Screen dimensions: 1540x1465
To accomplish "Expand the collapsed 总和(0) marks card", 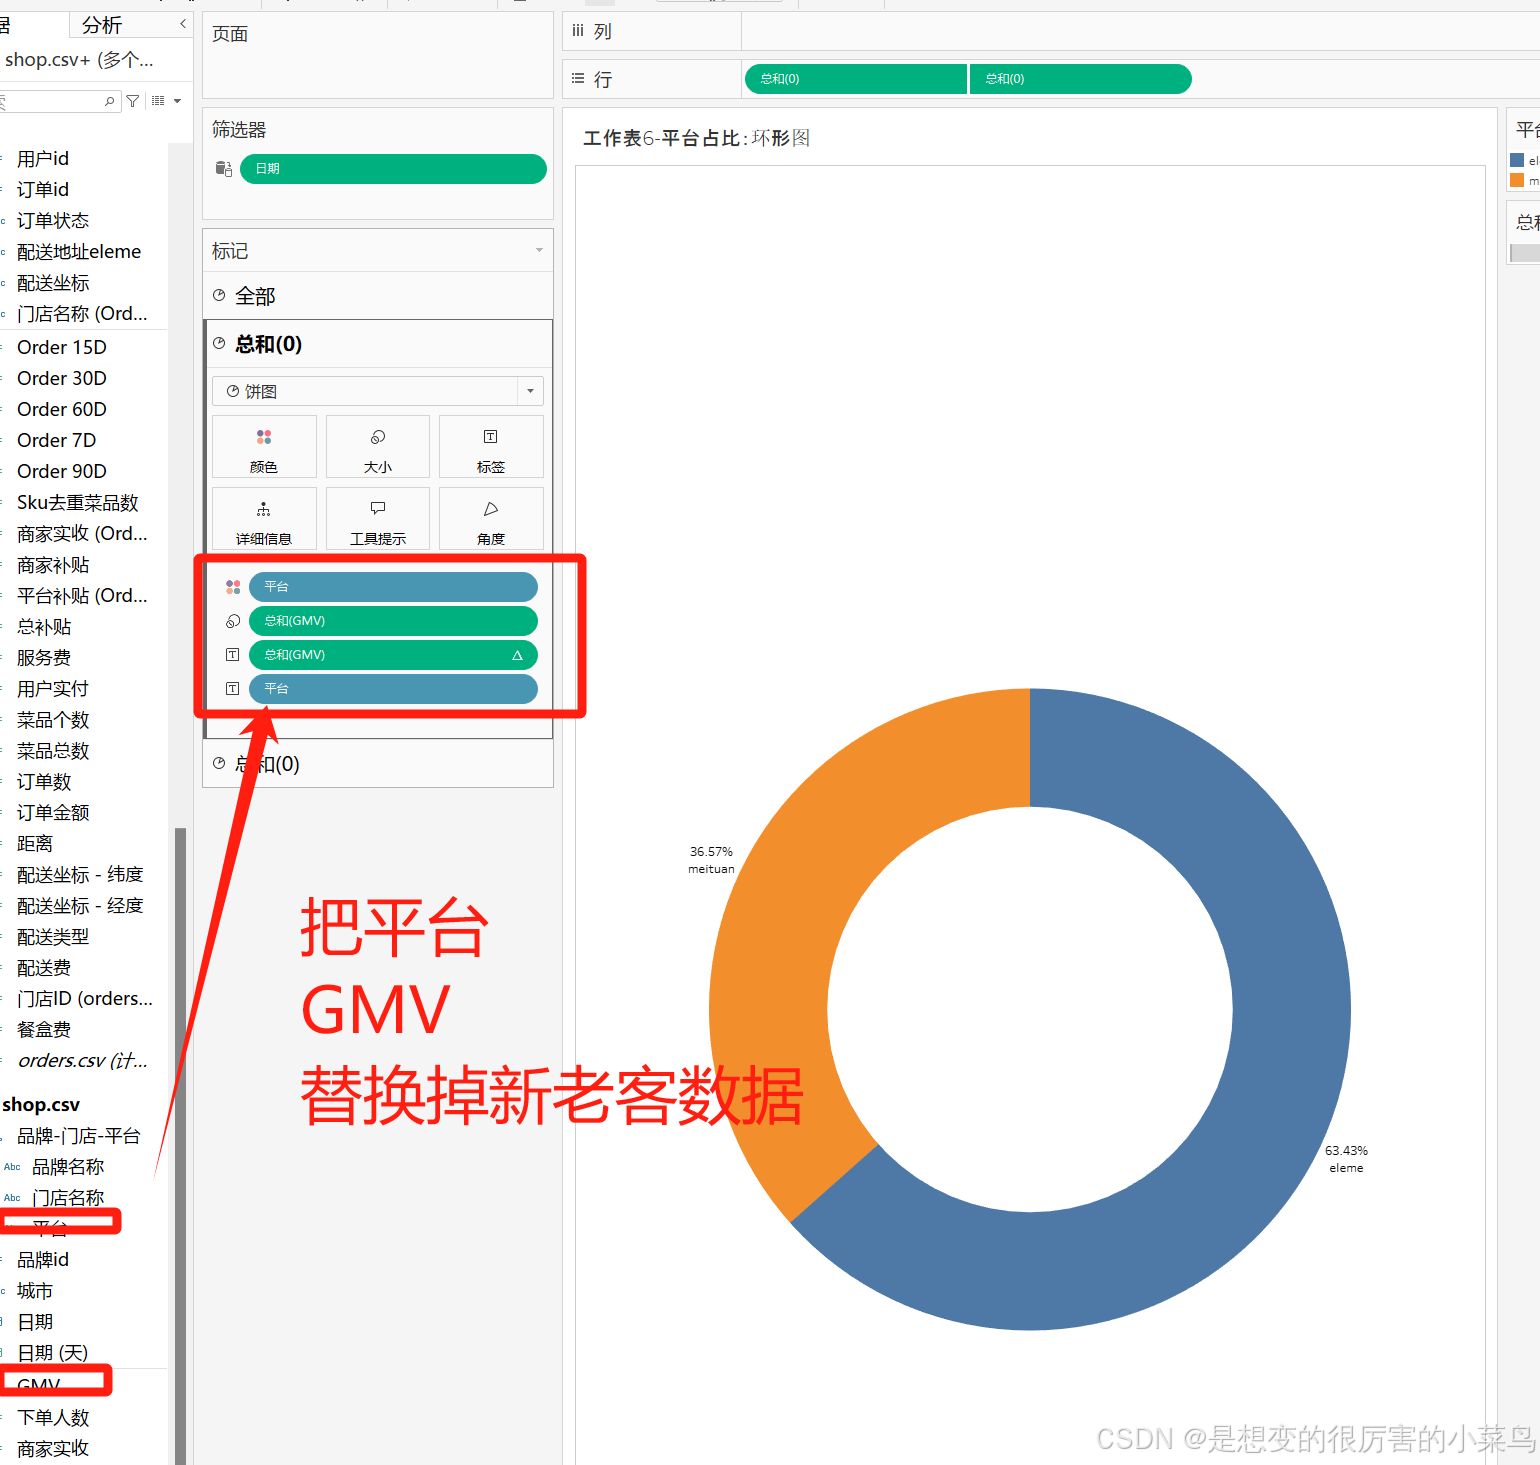I will (378, 764).
